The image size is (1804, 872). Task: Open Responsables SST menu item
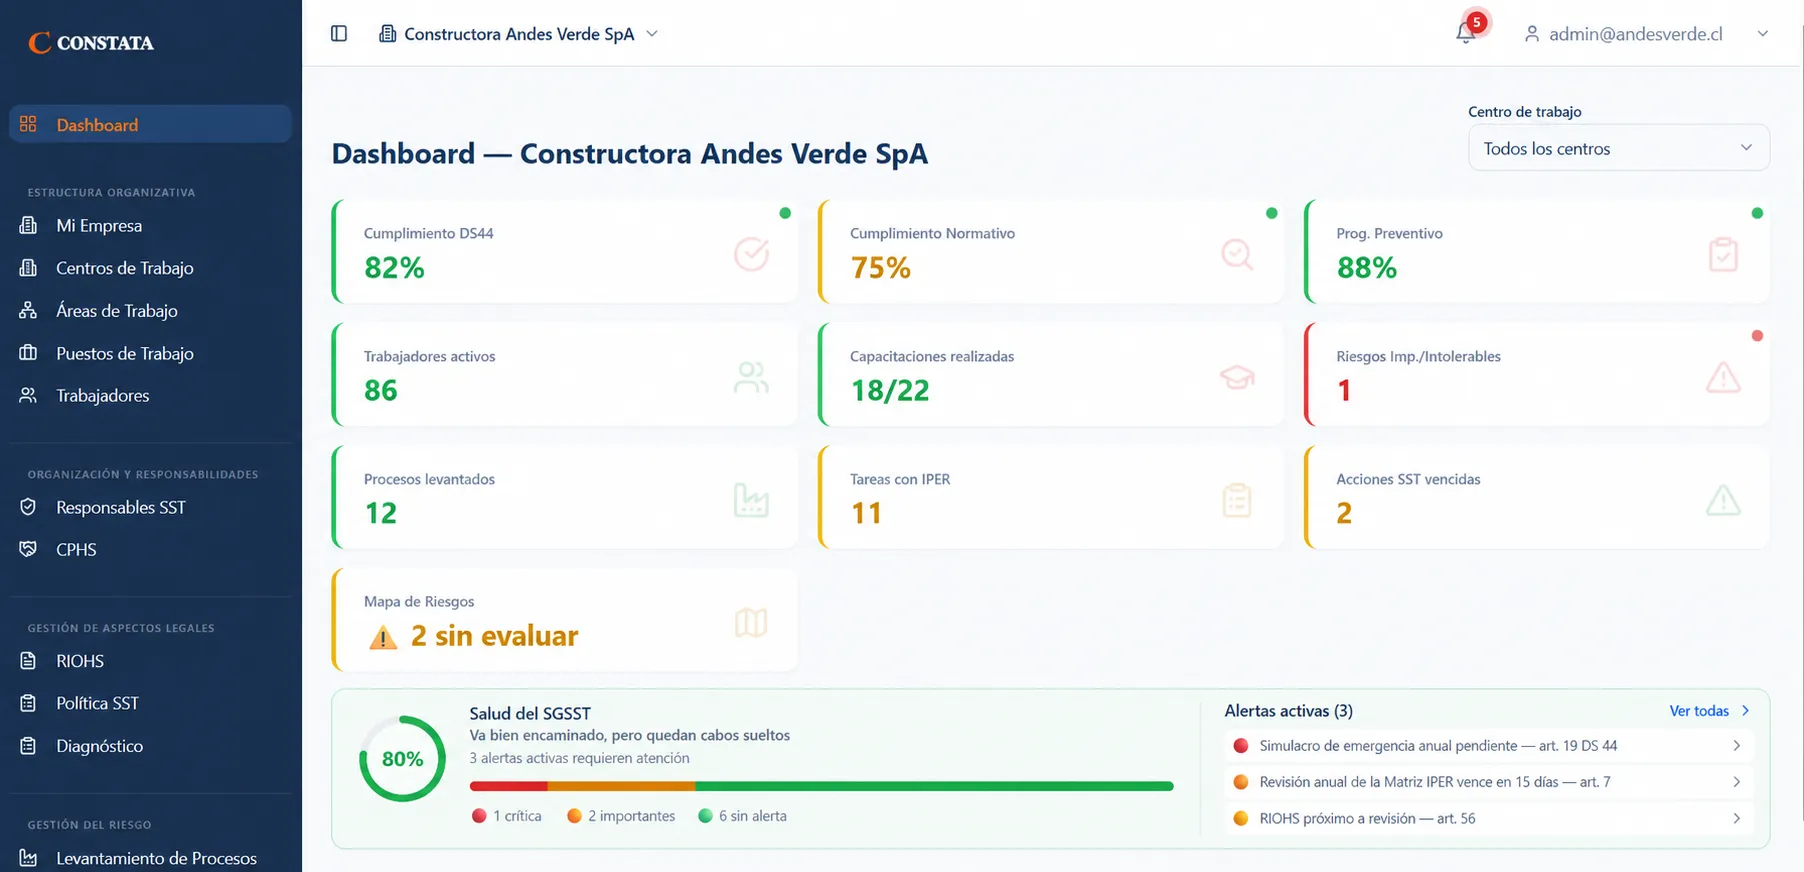click(151, 507)
